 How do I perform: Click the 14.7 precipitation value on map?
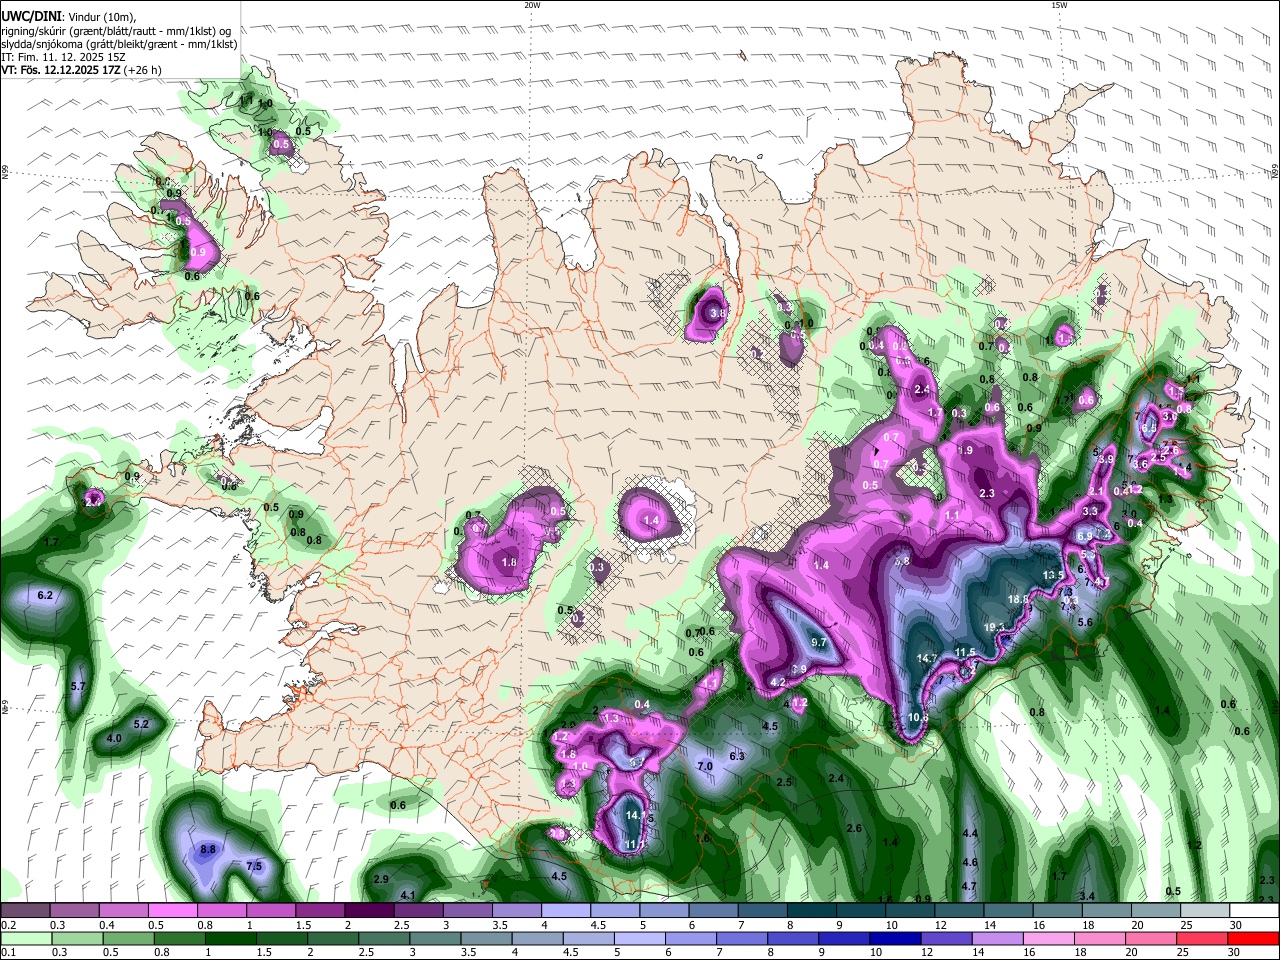[927, 658]
